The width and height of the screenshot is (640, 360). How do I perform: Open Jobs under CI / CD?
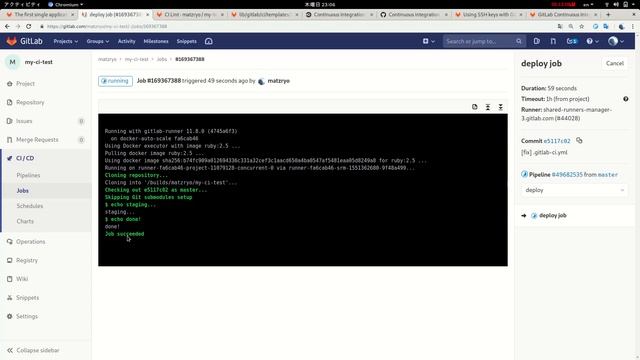[x=22, y=191]
